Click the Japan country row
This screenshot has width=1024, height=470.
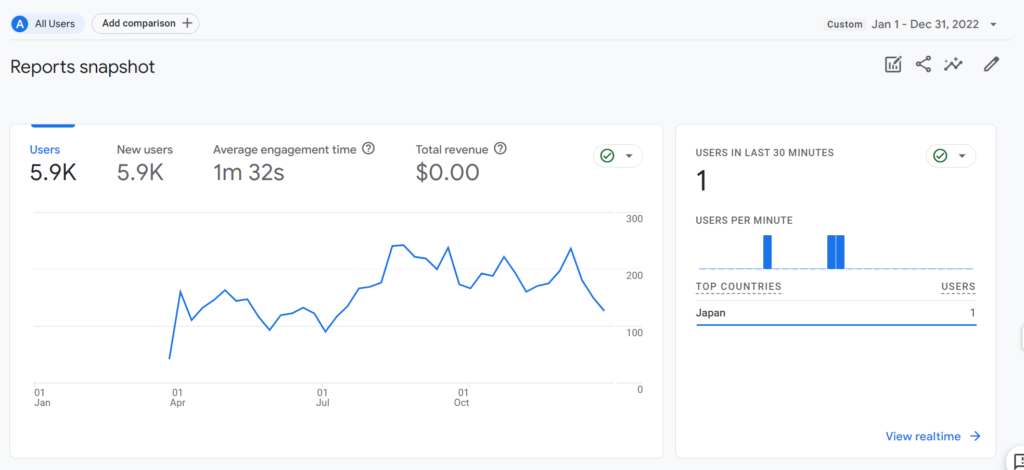836,313
